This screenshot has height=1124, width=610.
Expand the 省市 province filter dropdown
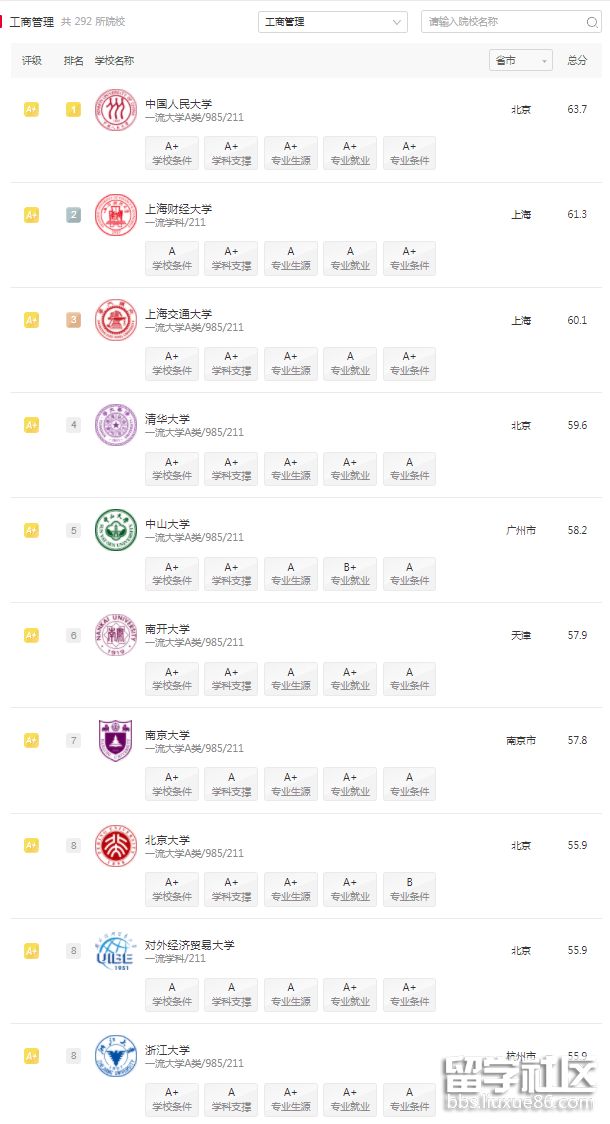[x=520, y=61]
